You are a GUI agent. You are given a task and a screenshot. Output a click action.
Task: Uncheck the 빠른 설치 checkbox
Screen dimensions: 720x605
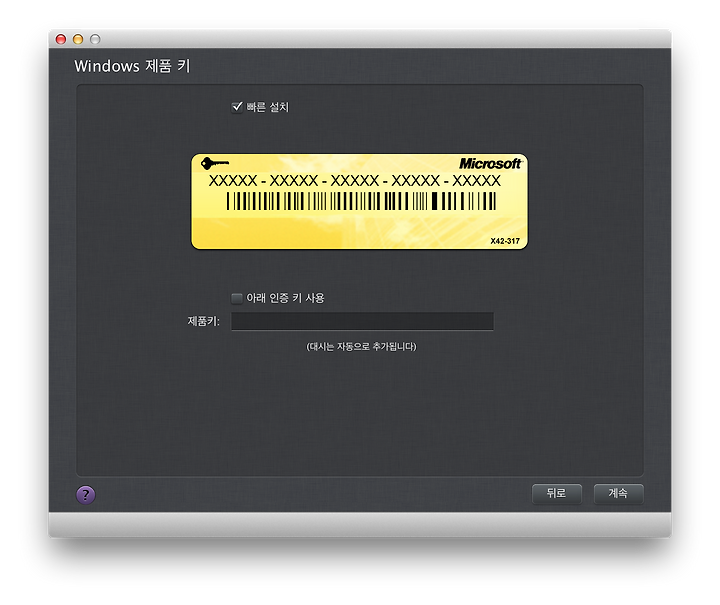tap(237, 107)
